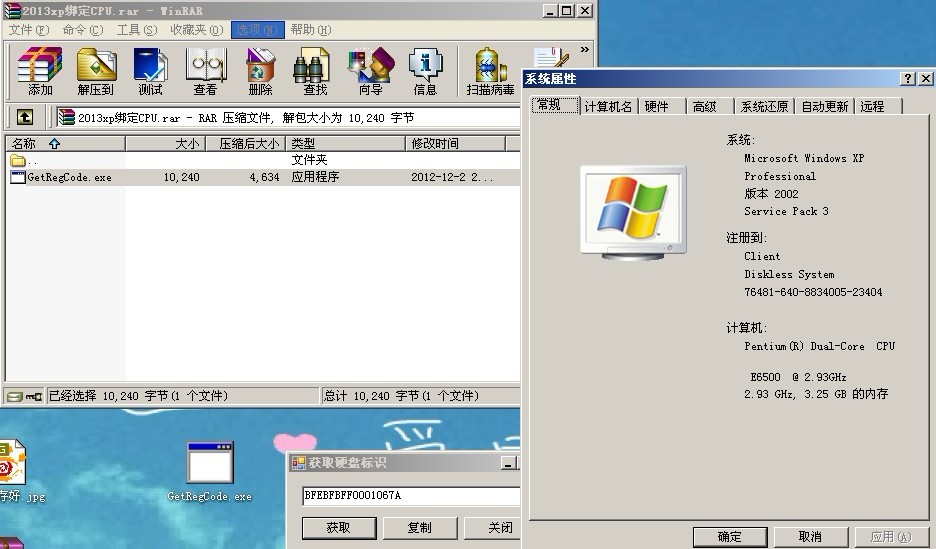Click the 确定 (OK) button in System Properties

(x=729, y=536)
